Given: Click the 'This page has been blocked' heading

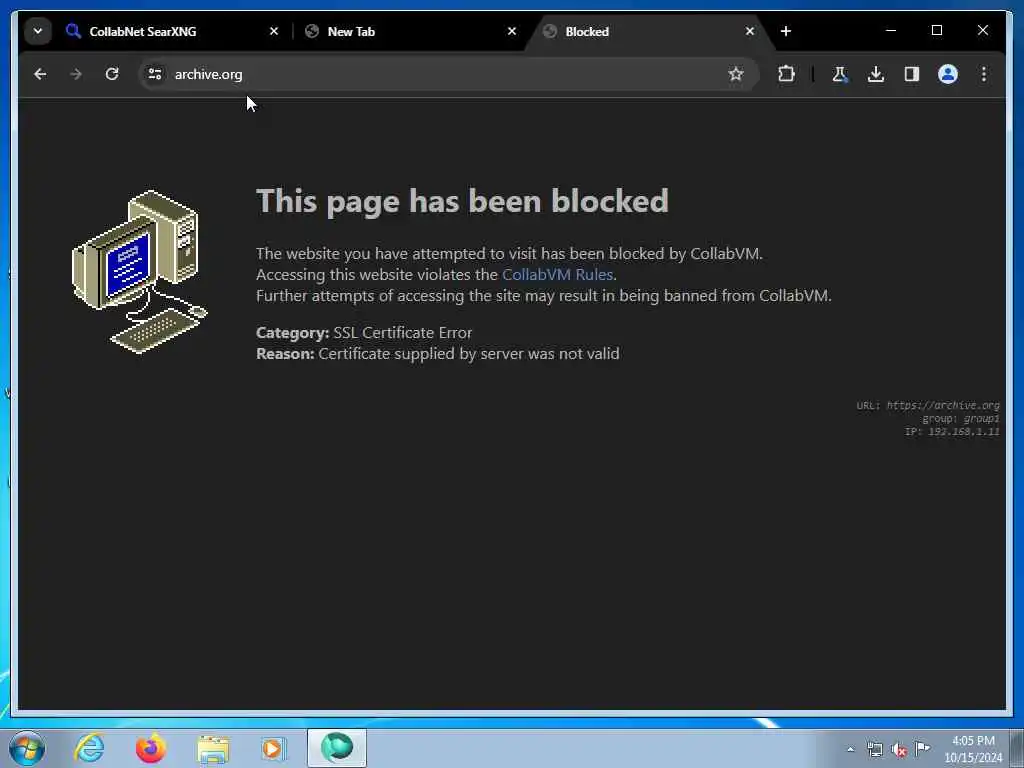Looking at the screenshot, I should pyautogui.click(x=462, y=201).
